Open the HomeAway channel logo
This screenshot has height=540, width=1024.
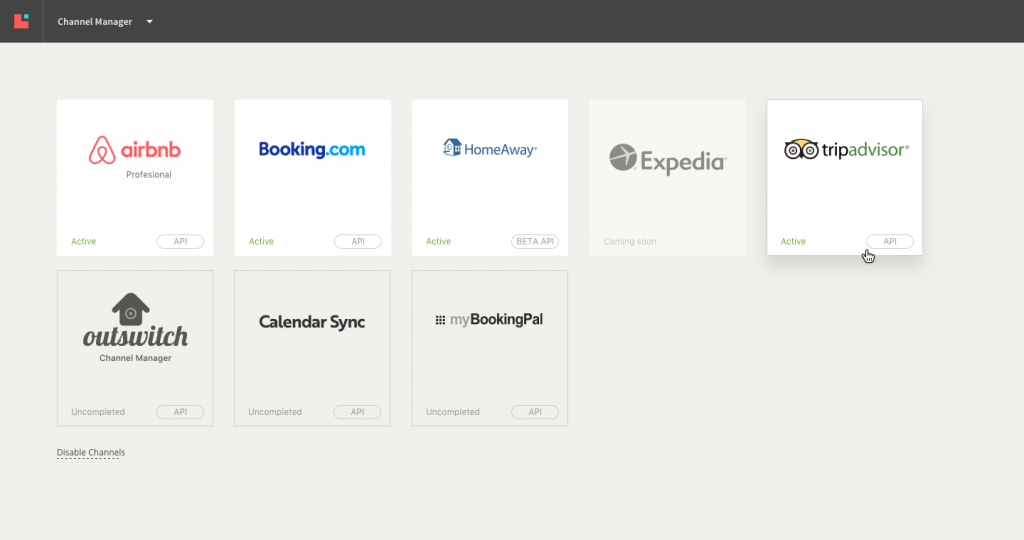[490, 148]
